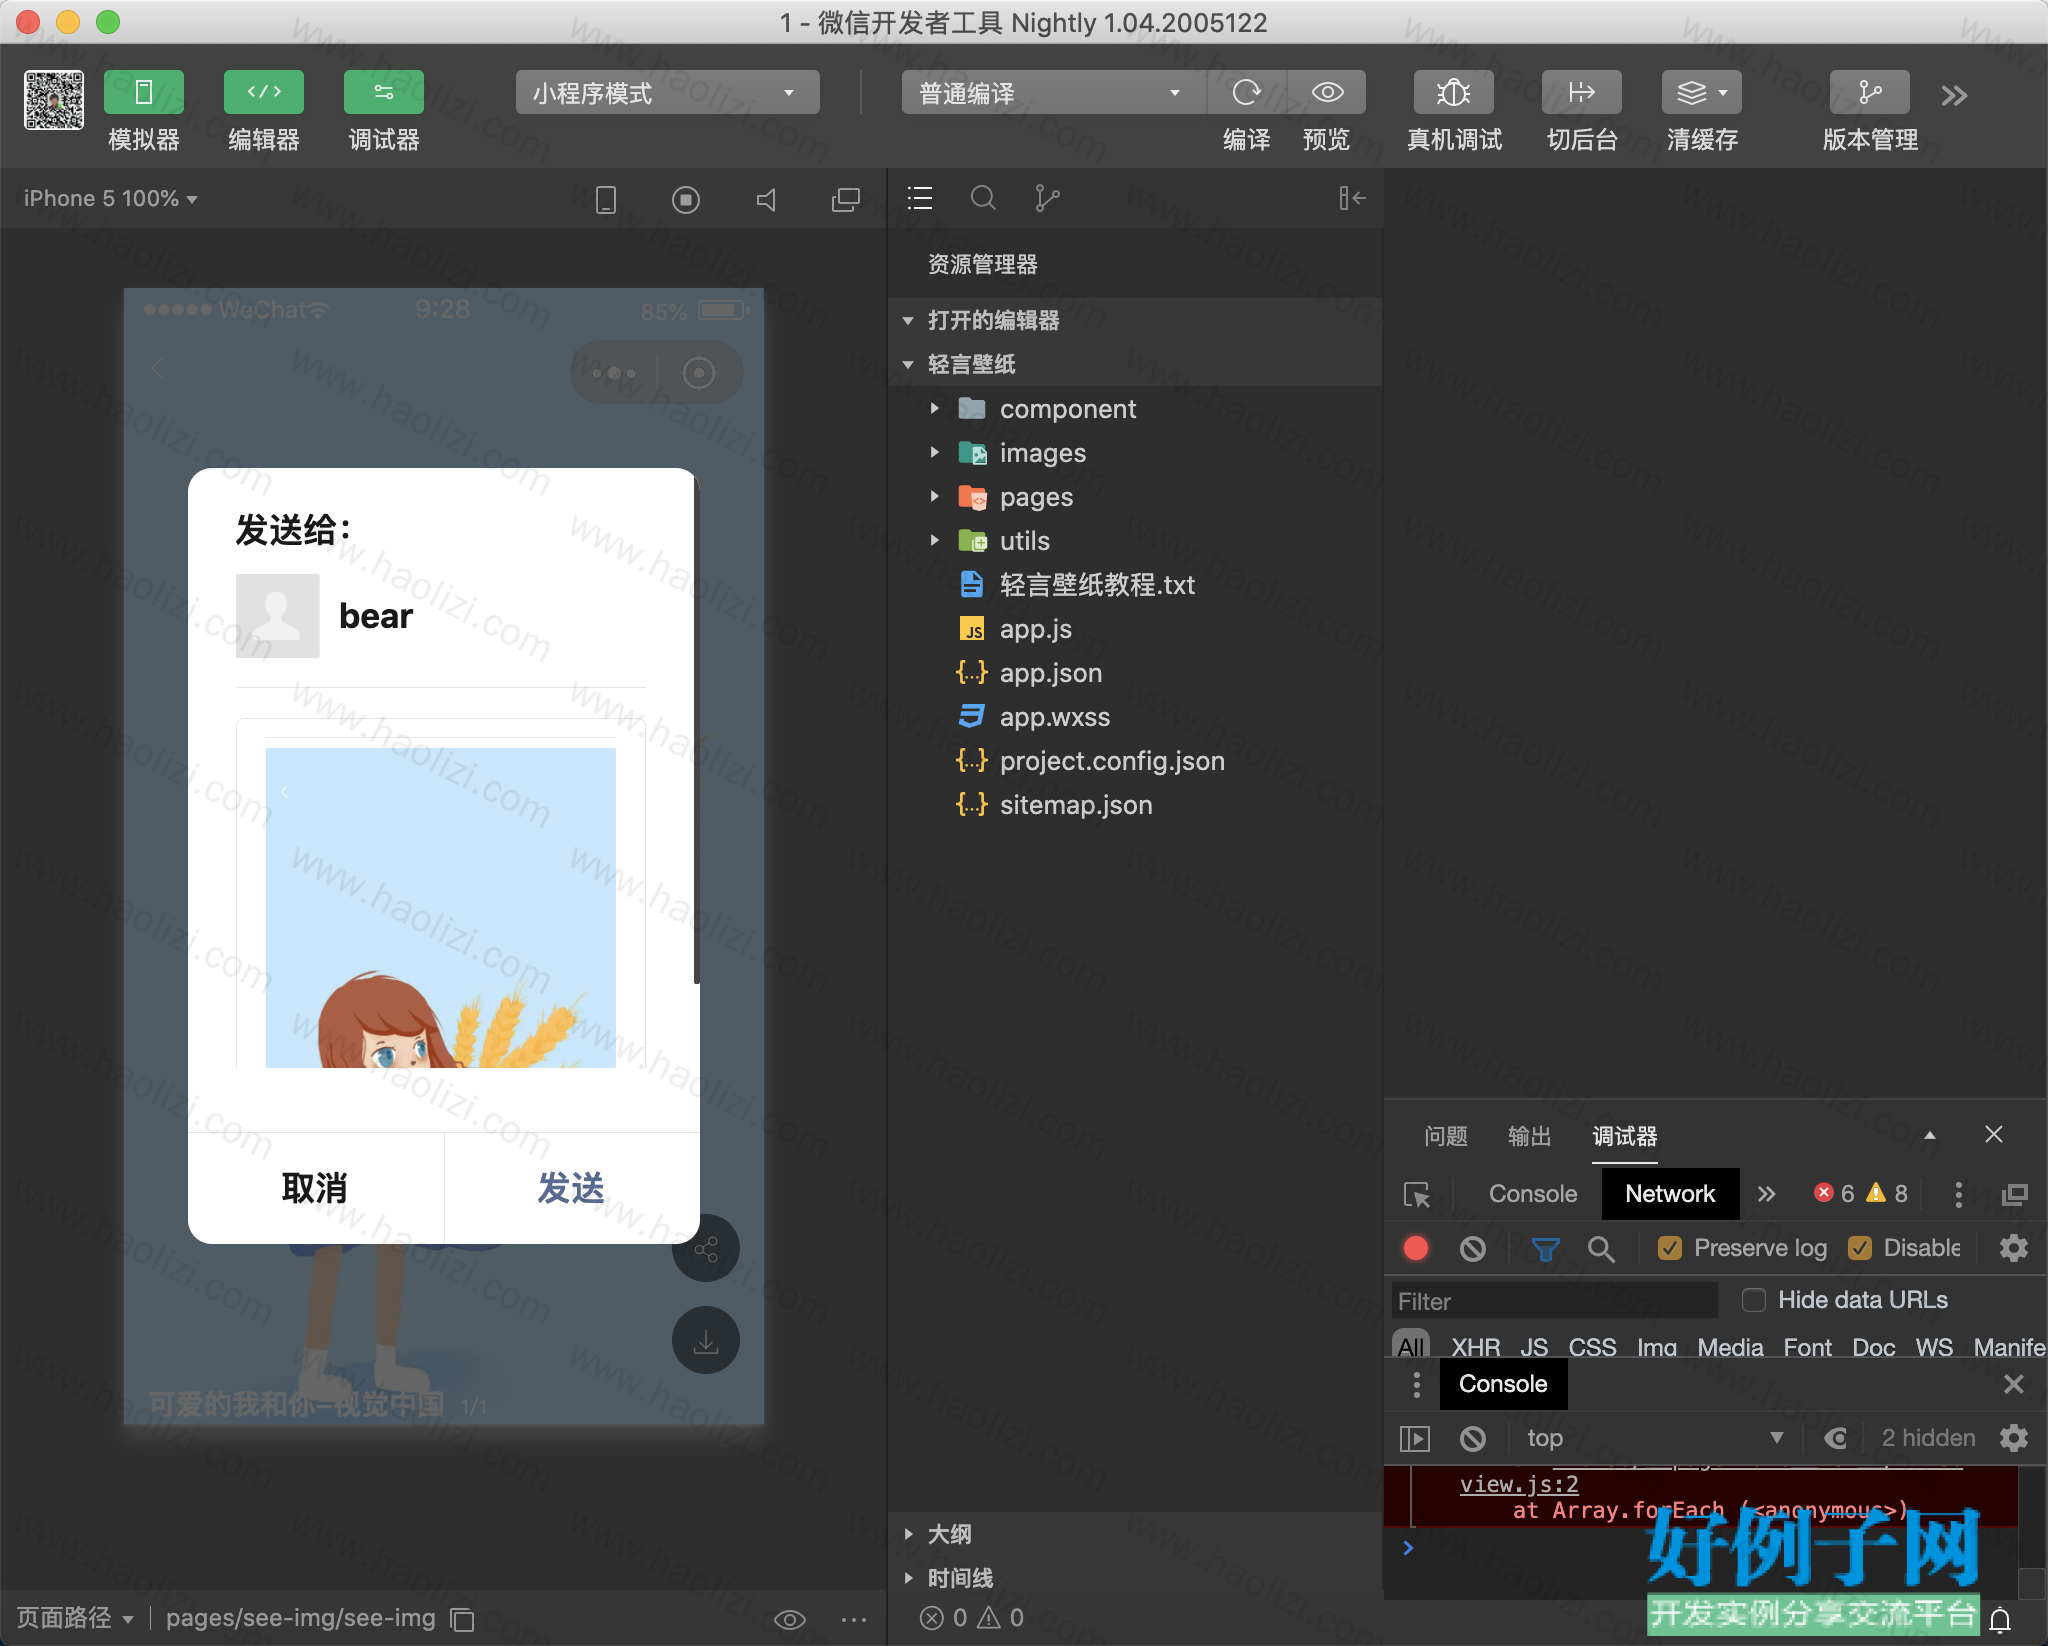
Task: Toggle the network filter funnel
Action: pyautogui.click(x=1545, y=1248)
